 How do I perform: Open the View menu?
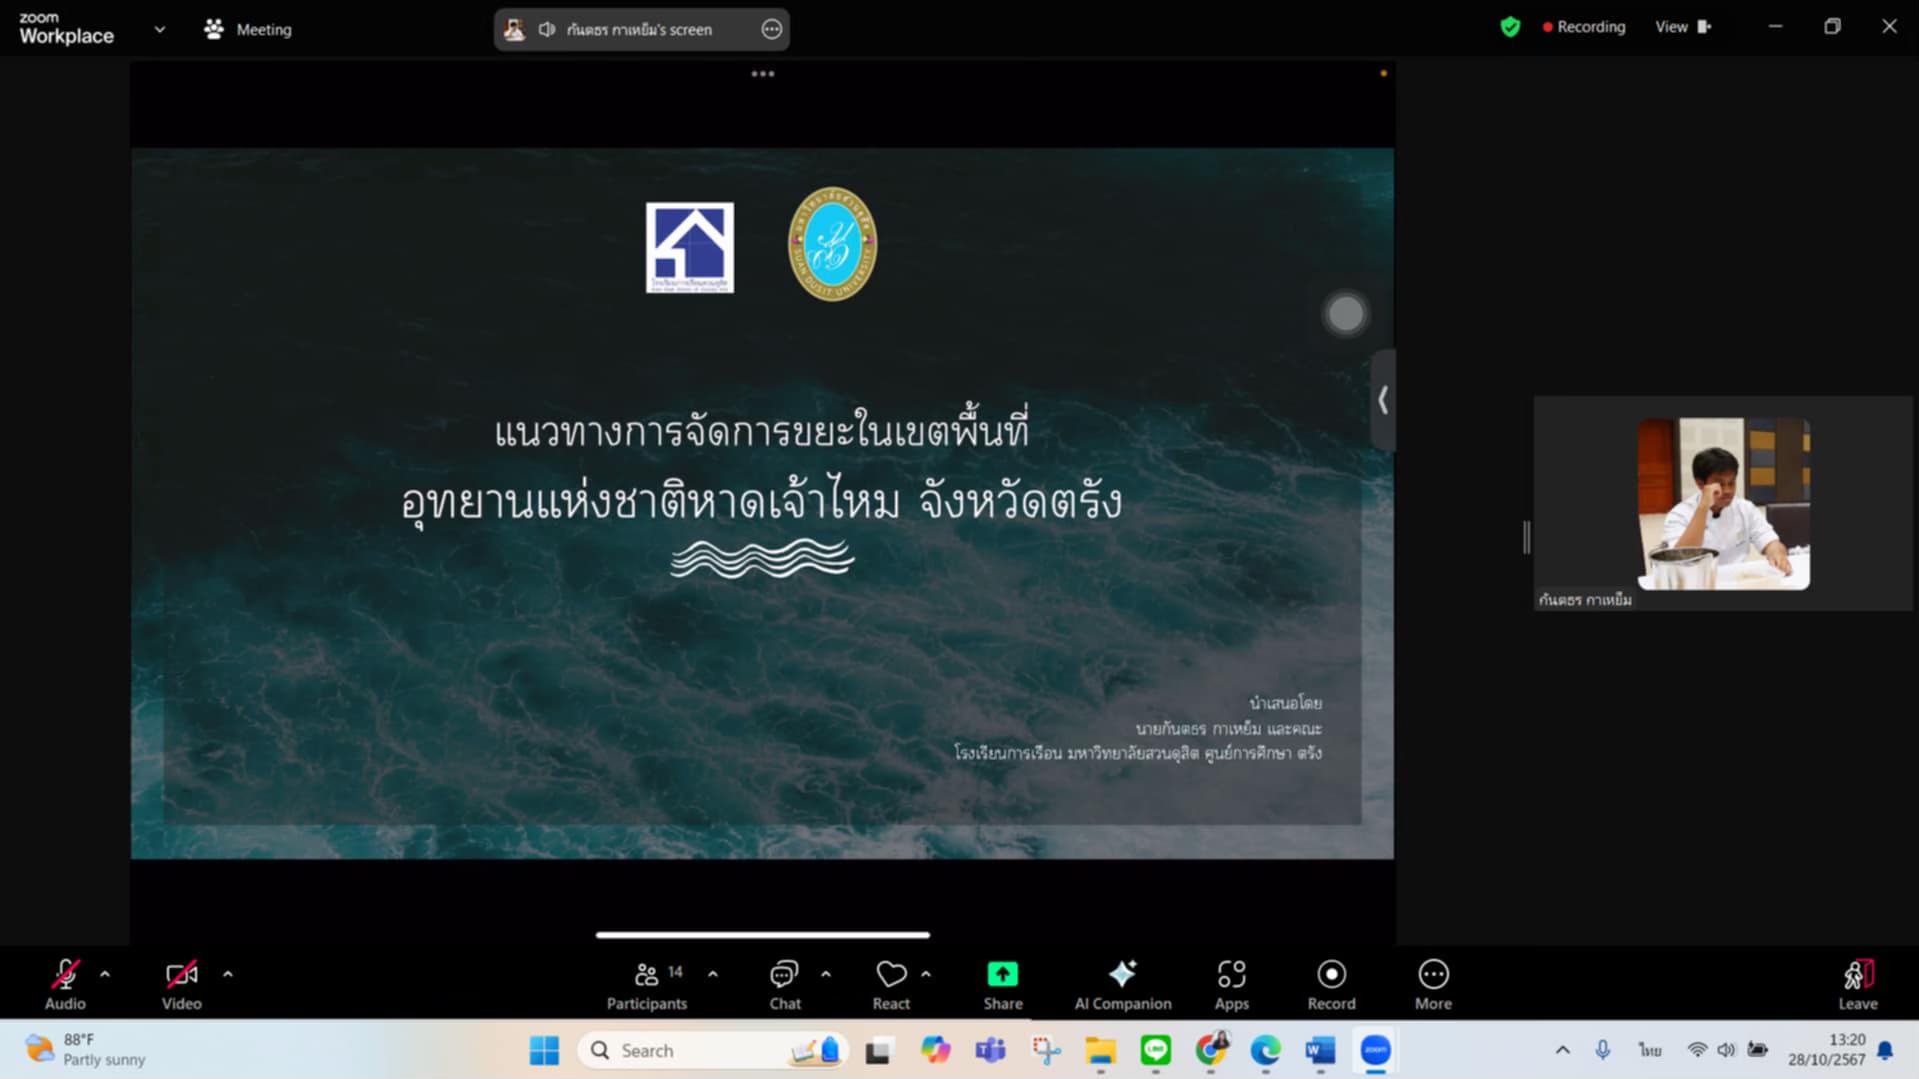coord(1670,27)
